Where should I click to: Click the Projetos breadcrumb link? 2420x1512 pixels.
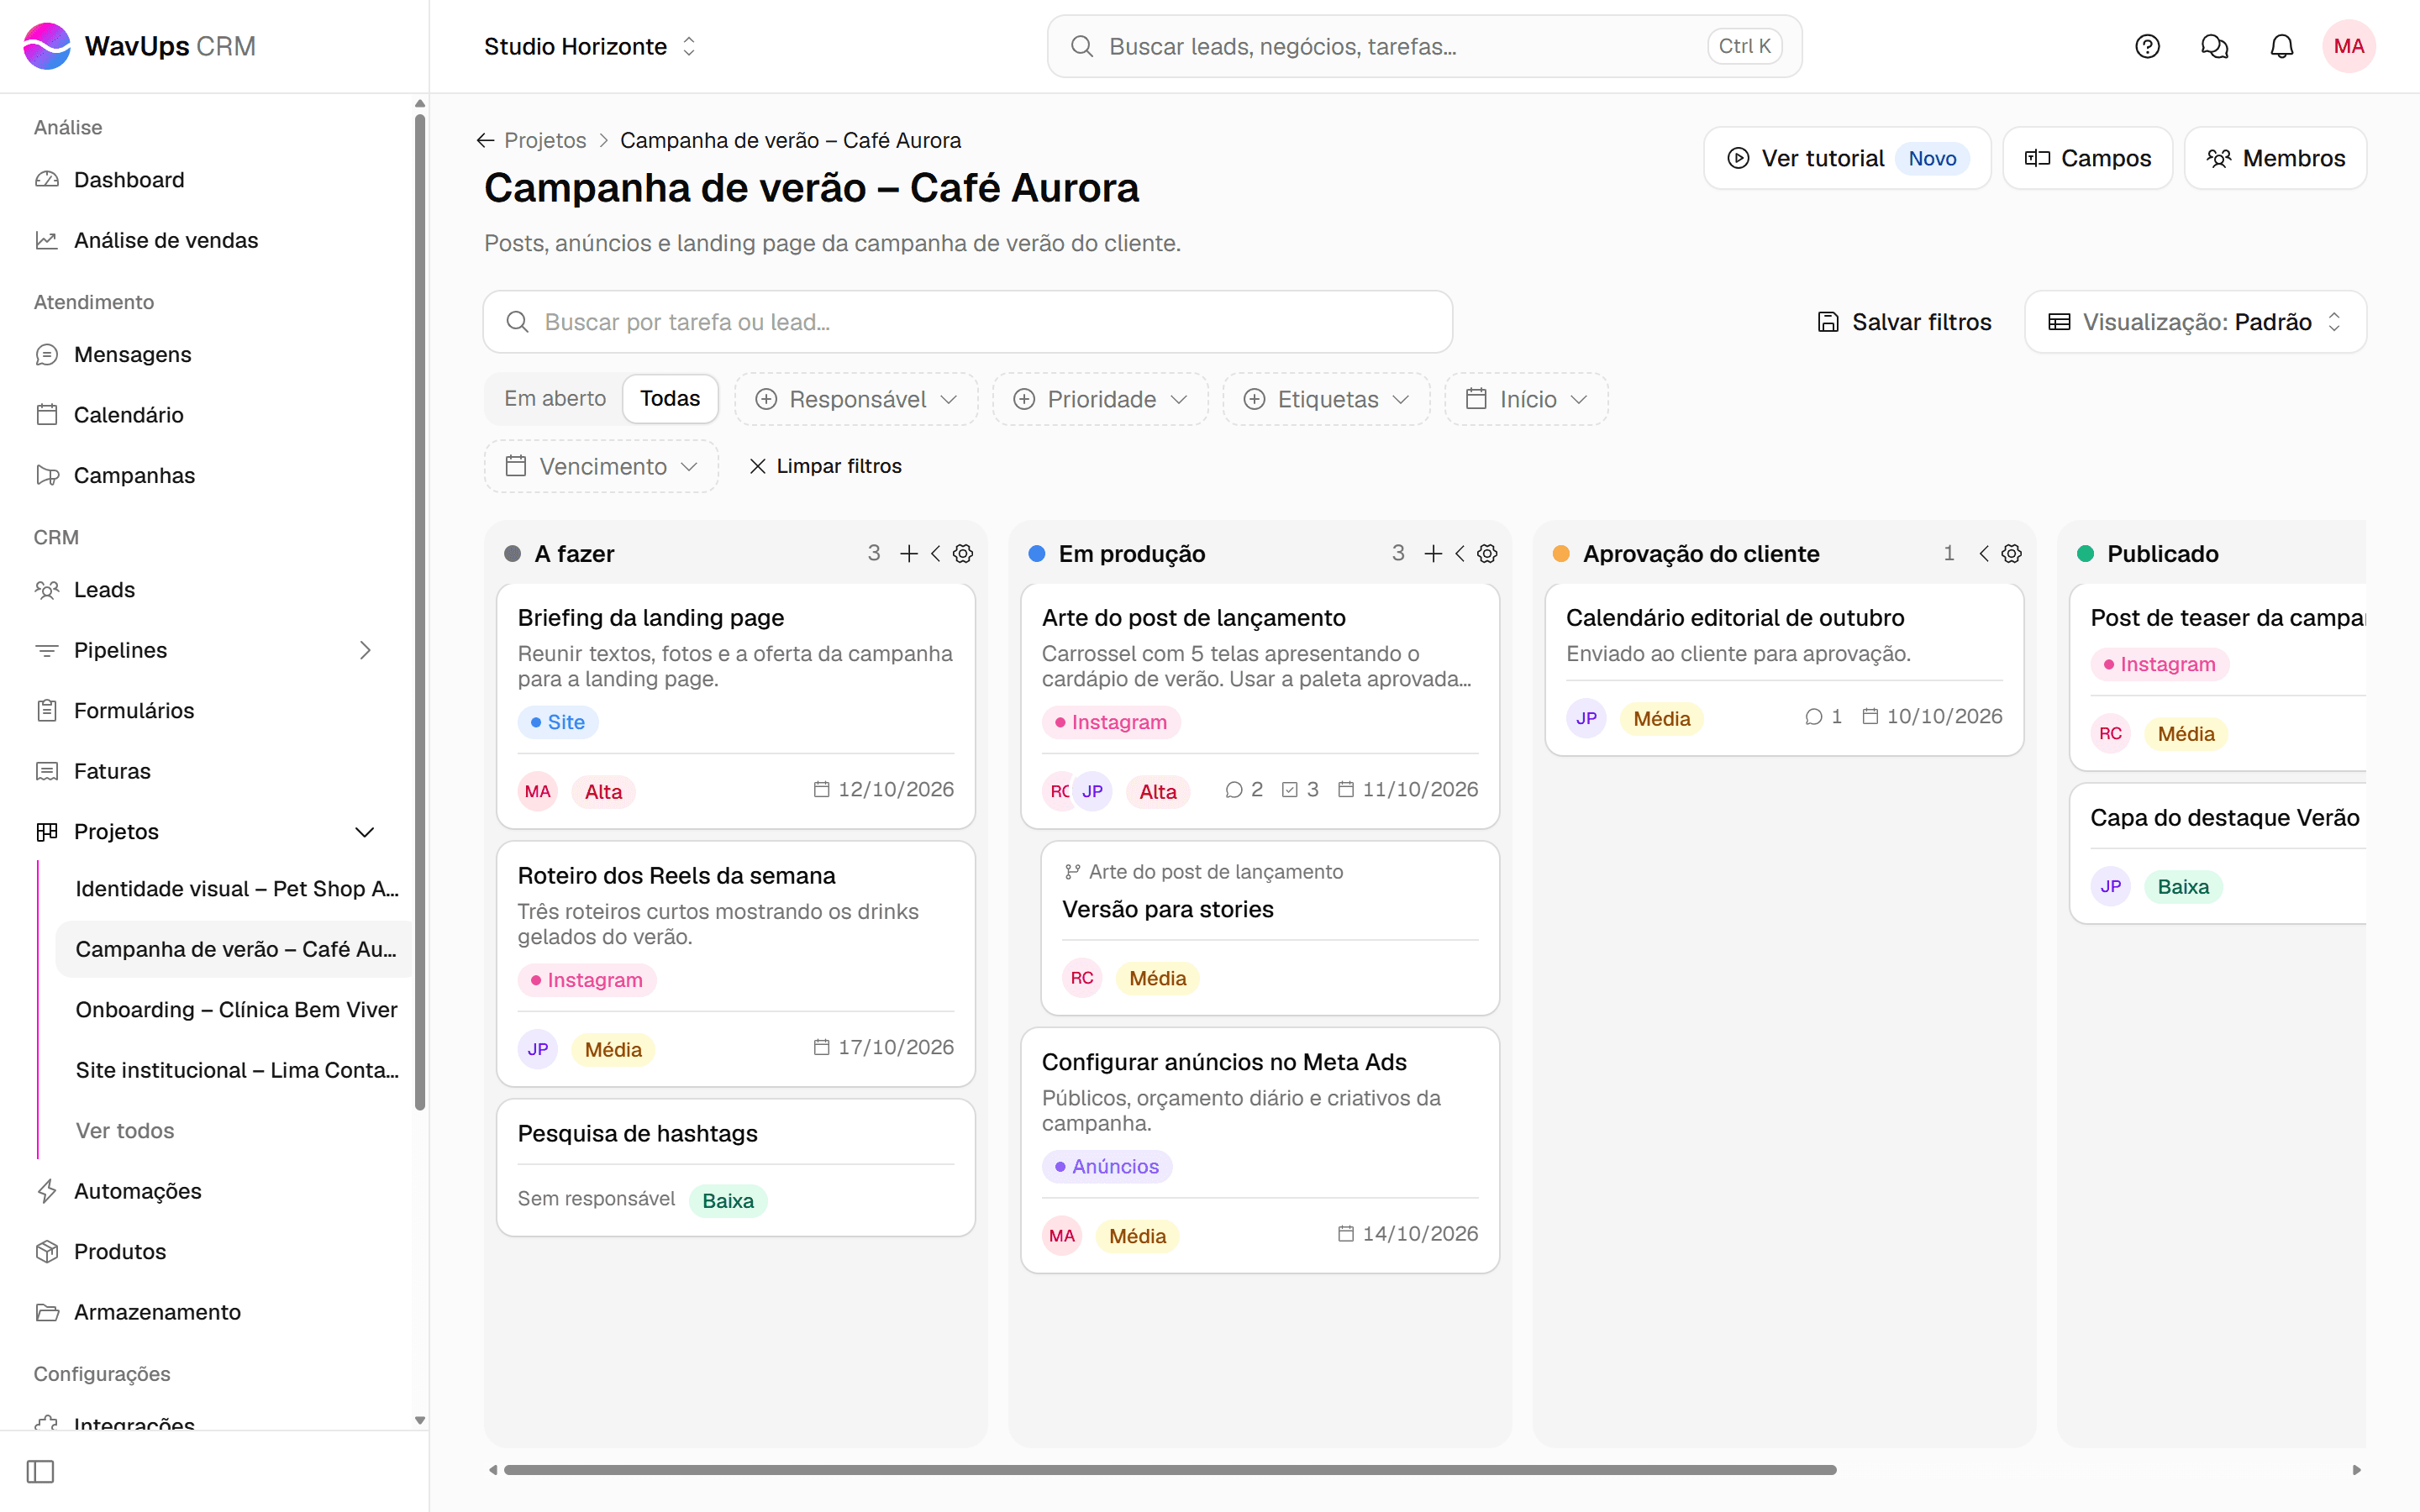(545, 140)
